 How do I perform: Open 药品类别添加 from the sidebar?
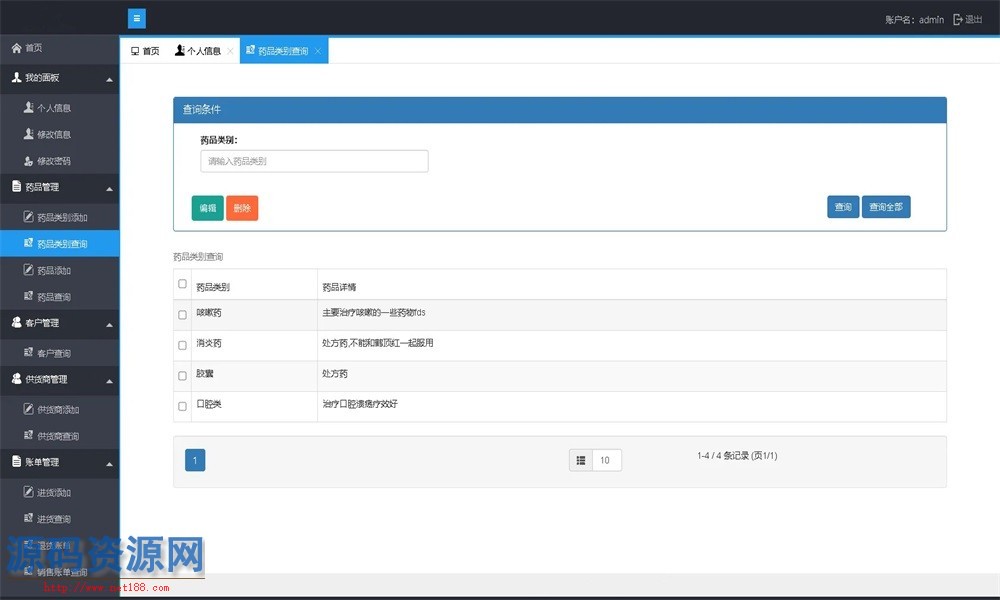(x=61, y=217)
